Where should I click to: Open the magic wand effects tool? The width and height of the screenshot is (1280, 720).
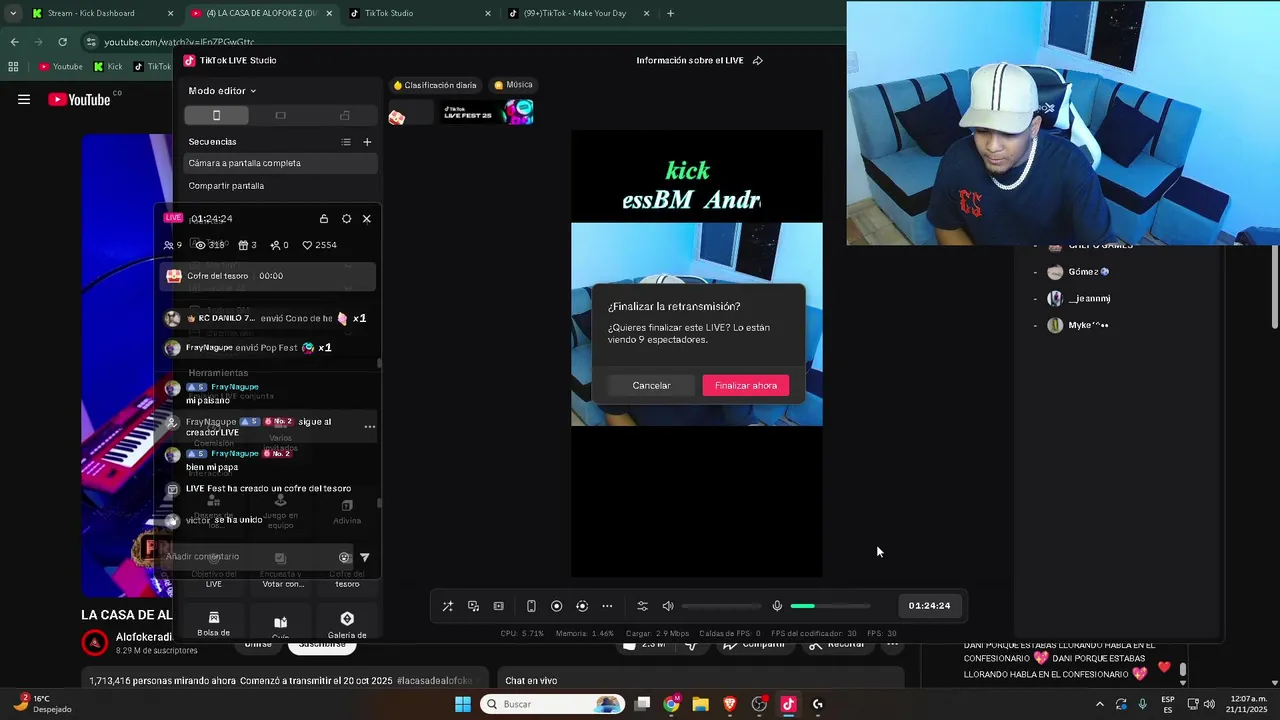(x=447, y=606)
